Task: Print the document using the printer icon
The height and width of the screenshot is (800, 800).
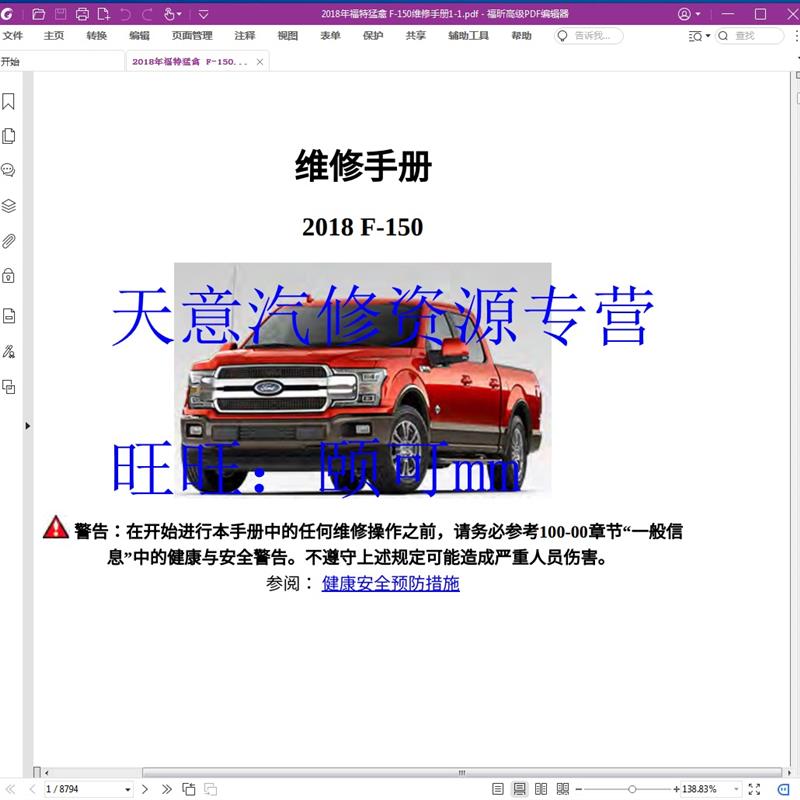Action: point(82,14)
